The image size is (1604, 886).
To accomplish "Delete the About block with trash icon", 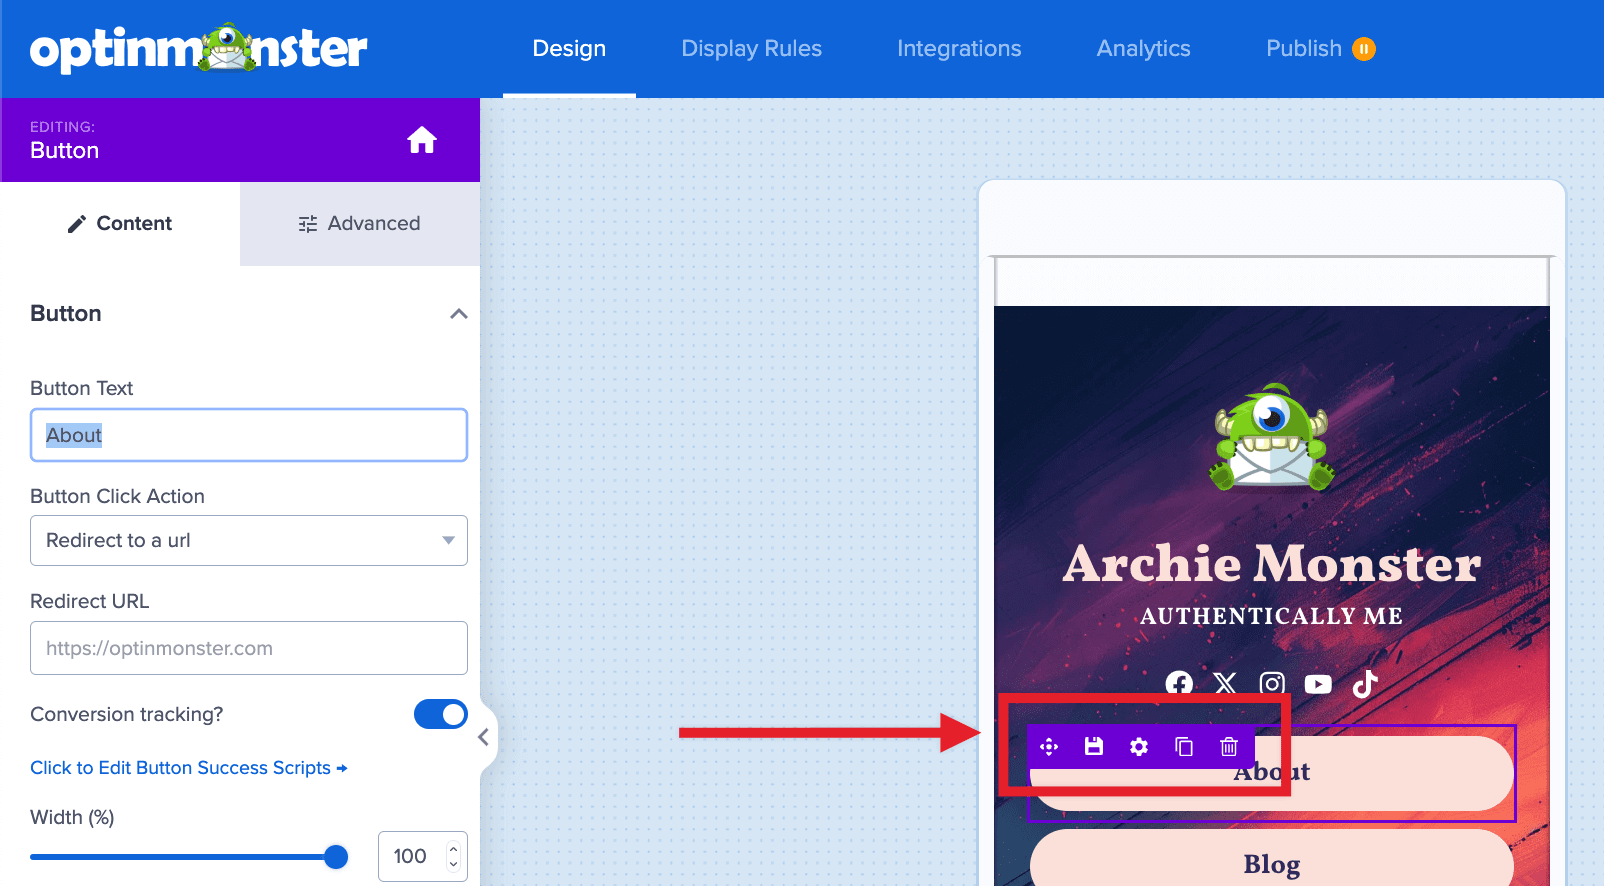I will pos(1229,747).
